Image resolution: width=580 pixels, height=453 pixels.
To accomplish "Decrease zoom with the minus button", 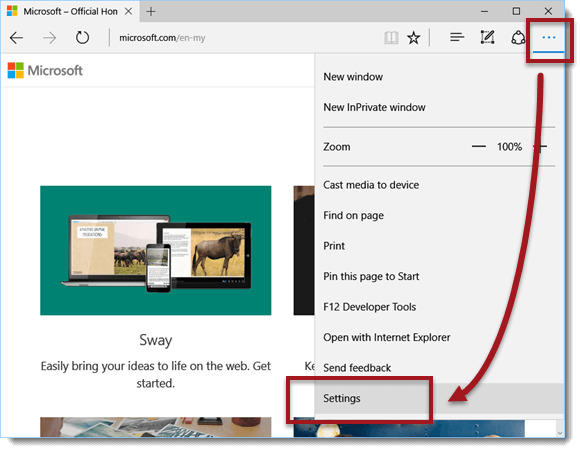I will [479, 147].
